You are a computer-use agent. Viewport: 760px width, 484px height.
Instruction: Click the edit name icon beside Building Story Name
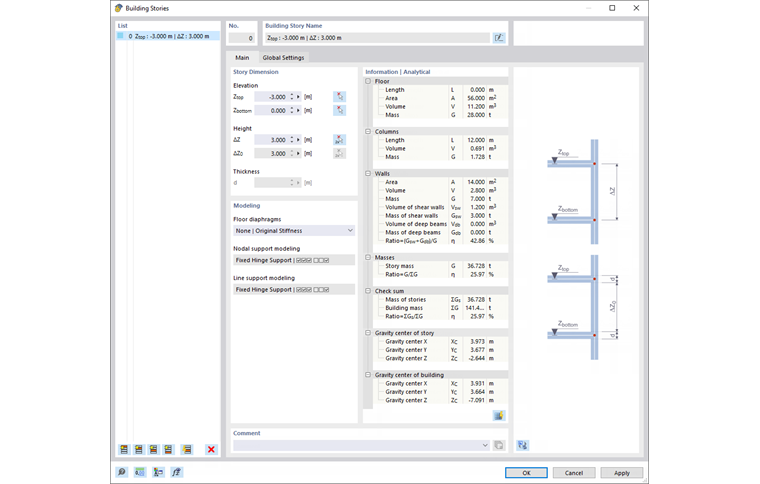click(x=499, y=38)
